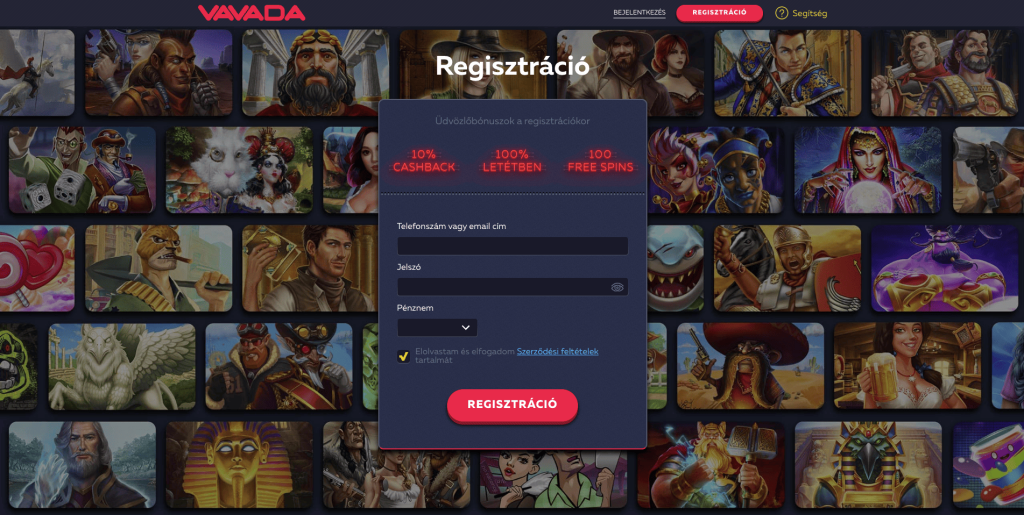Open the golden pharaoh game thumbnail
This screenshot has width=1024, height=515.
coord(240,465)
